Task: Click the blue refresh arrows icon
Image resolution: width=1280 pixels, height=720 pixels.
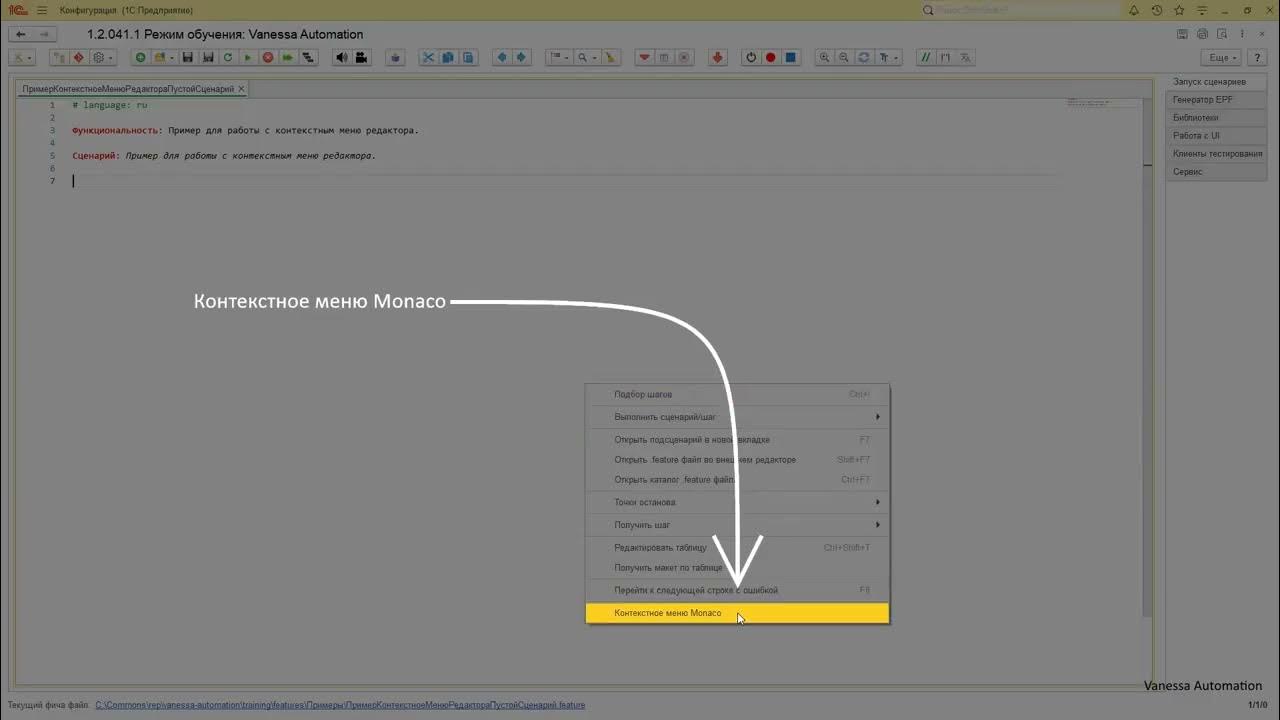Action: click(x=864, y=57)
